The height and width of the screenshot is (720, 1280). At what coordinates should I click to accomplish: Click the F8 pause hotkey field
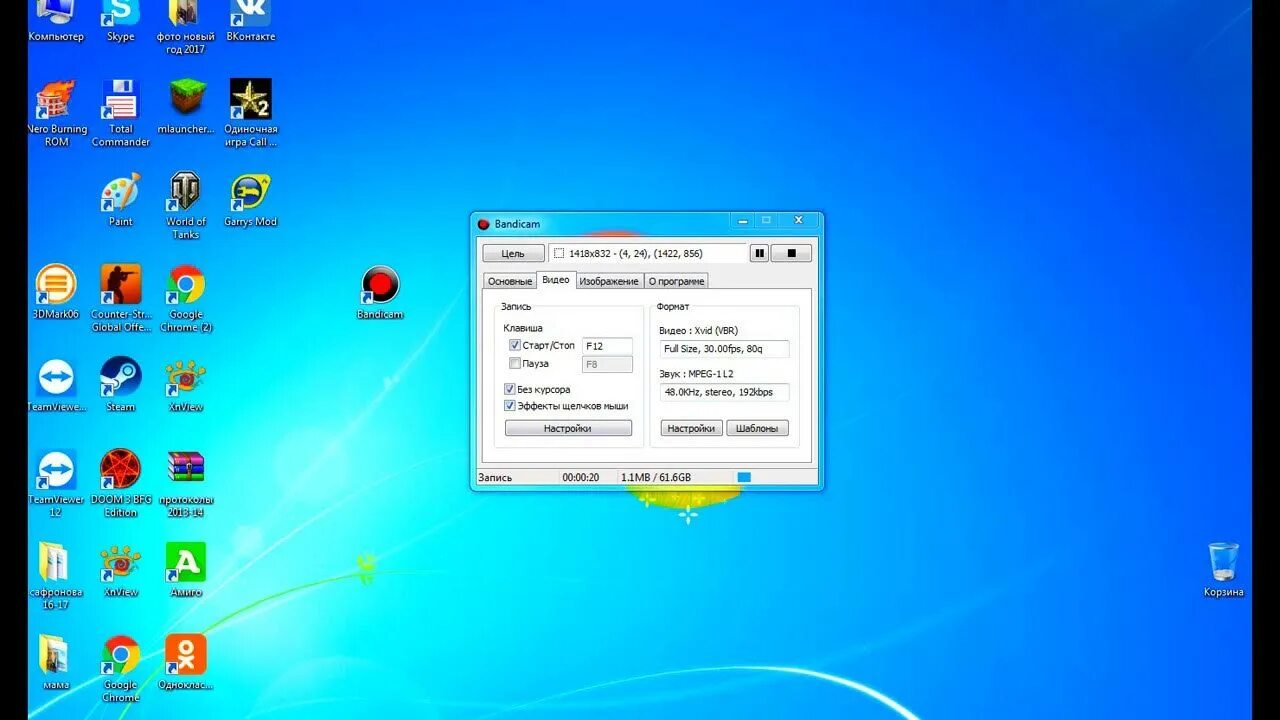607,364
